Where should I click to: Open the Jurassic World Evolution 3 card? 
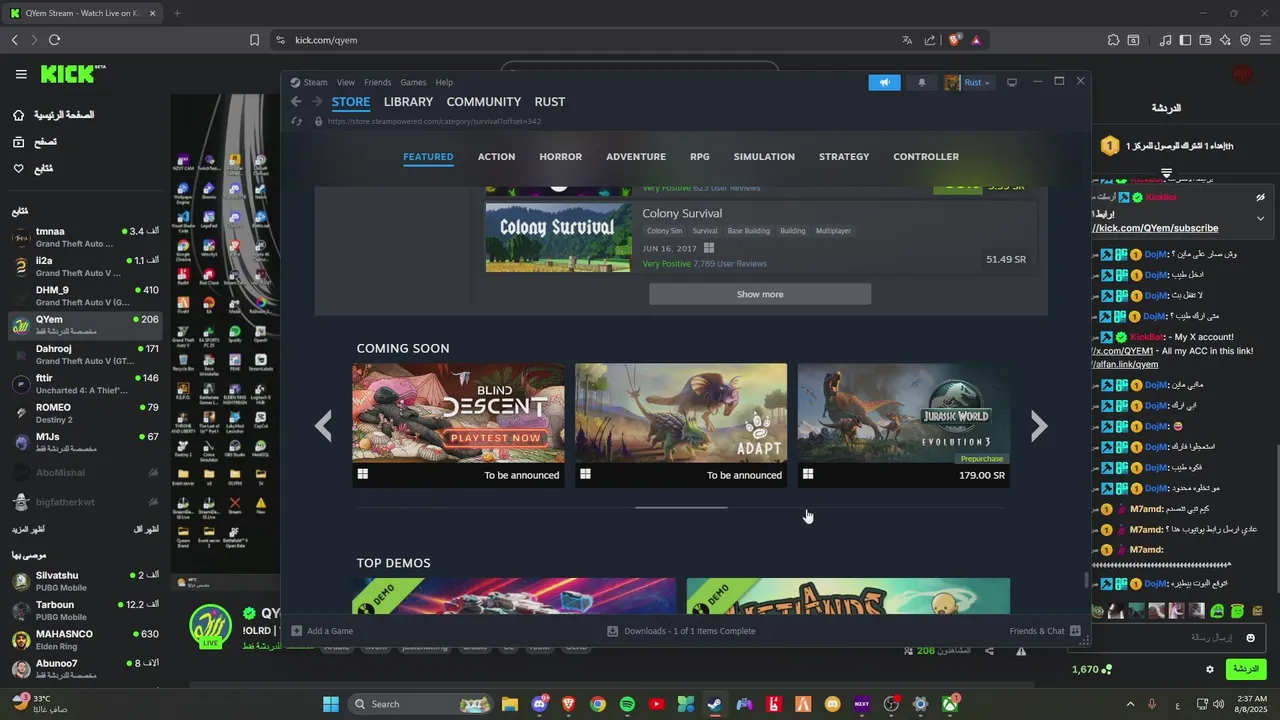click(903, 425)
